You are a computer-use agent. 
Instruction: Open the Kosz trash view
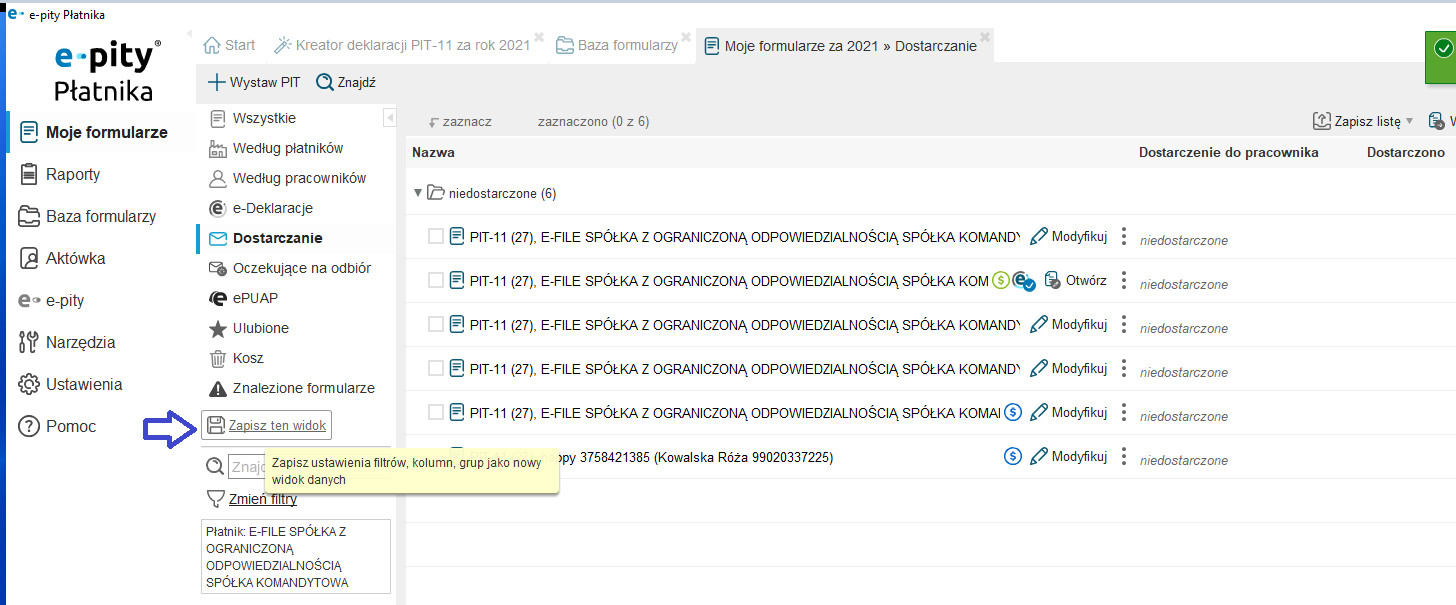pyautogui.click(x=236, y=358)
